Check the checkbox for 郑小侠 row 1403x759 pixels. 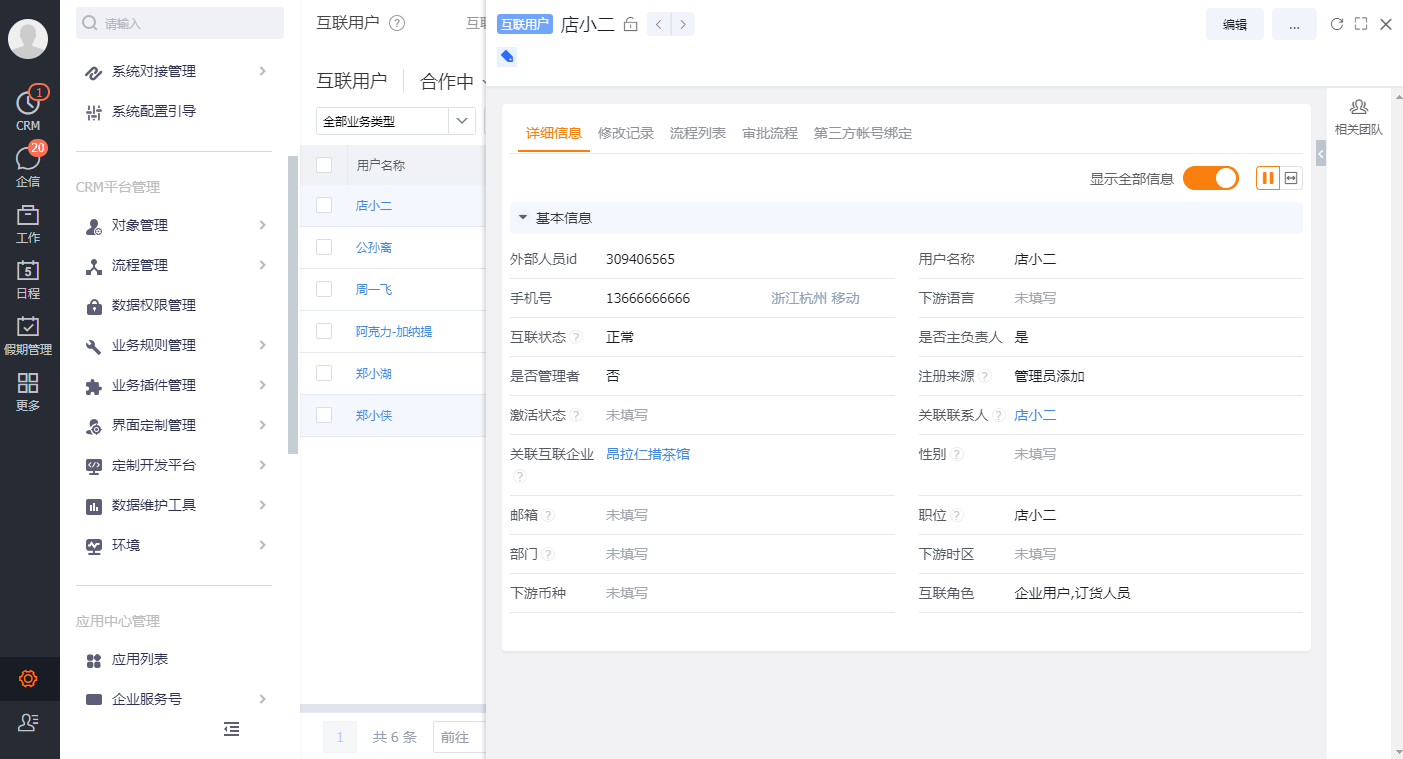click(x=324, y=415)
